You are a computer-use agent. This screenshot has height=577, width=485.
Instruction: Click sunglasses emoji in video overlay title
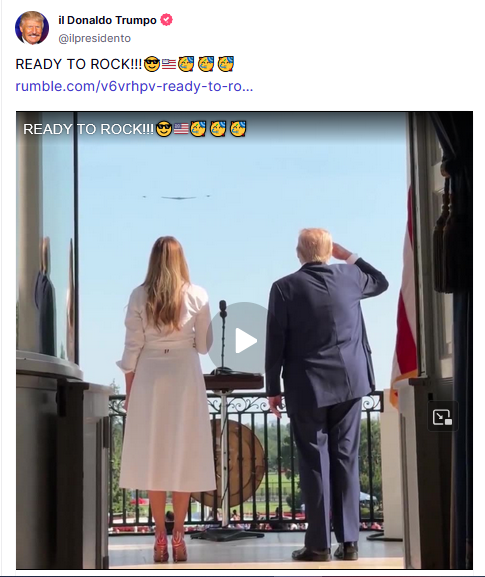164,129
